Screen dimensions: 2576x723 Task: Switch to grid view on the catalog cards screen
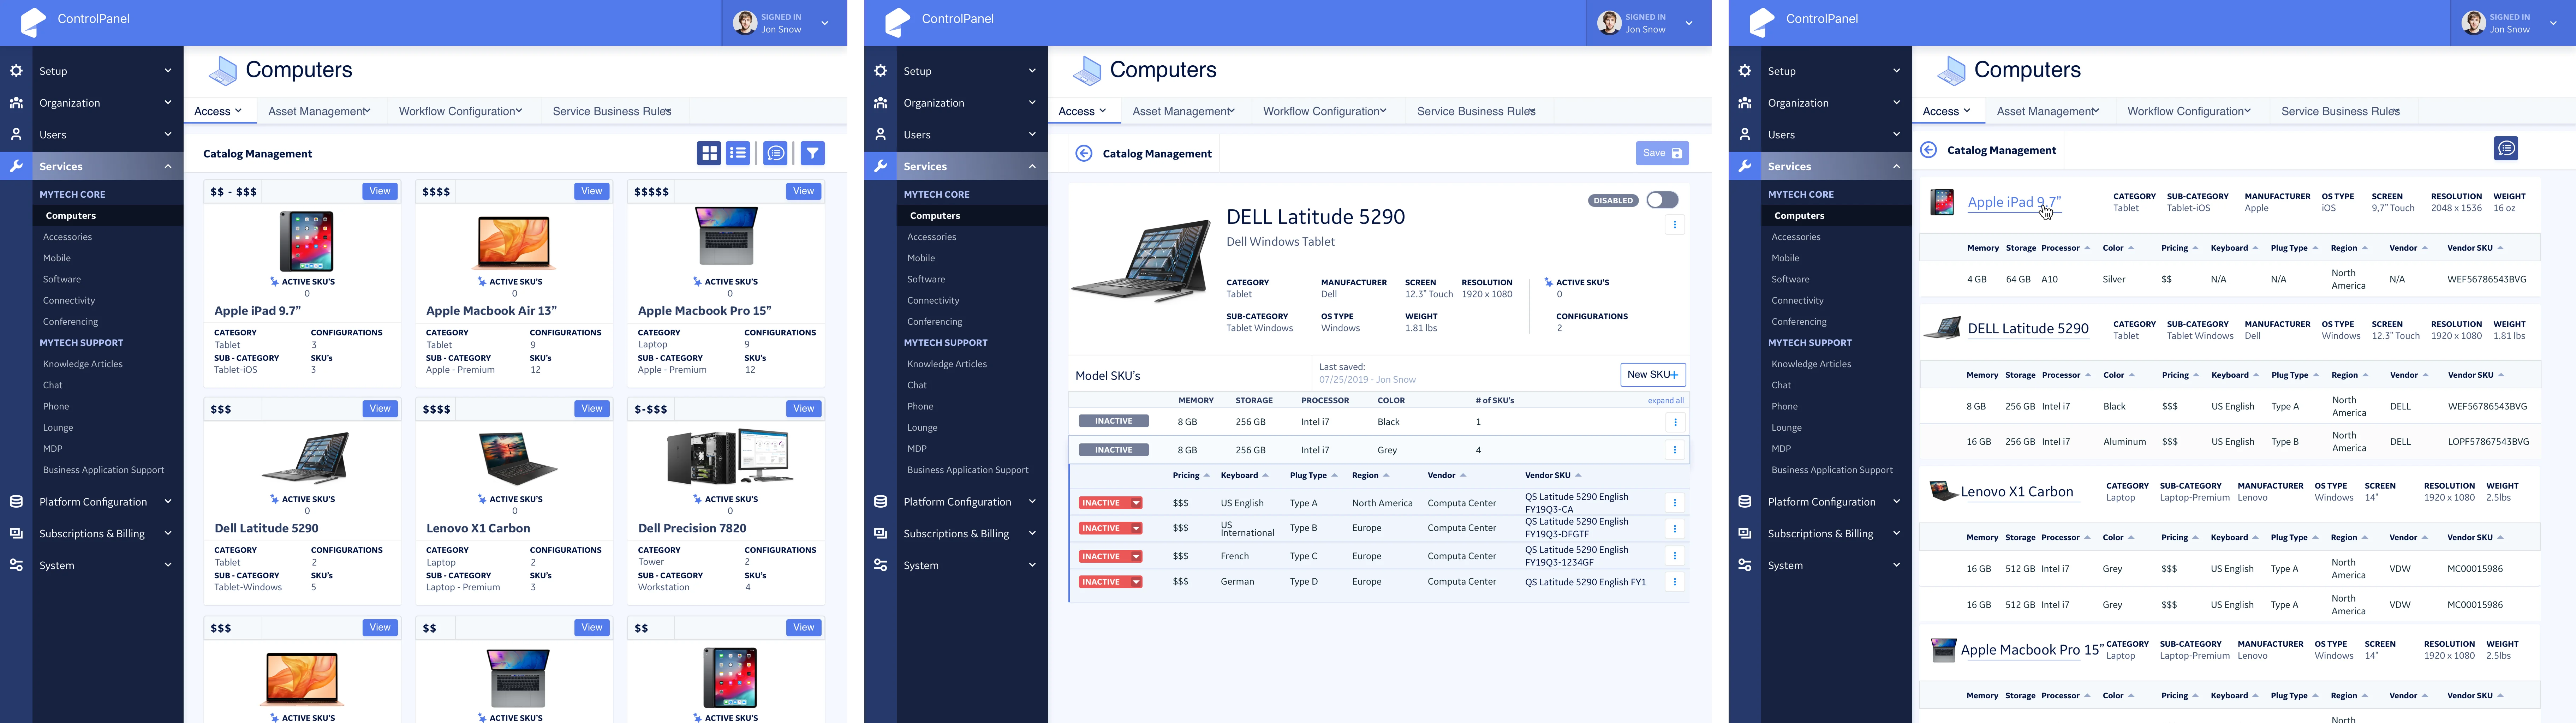pos(709,153)
